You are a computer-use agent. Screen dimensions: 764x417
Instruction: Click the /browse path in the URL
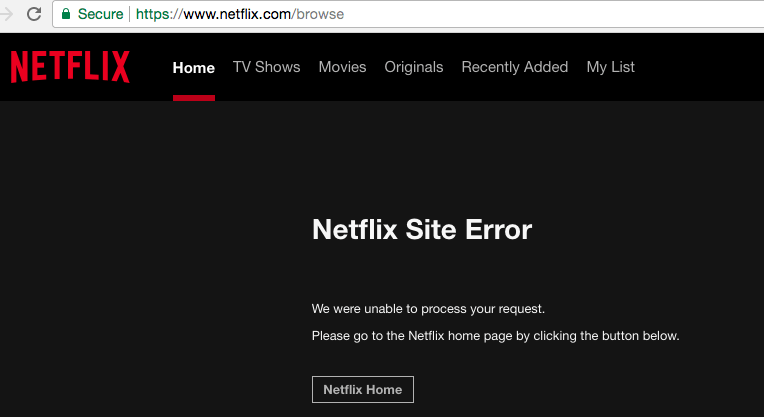(x=318, y=14)
